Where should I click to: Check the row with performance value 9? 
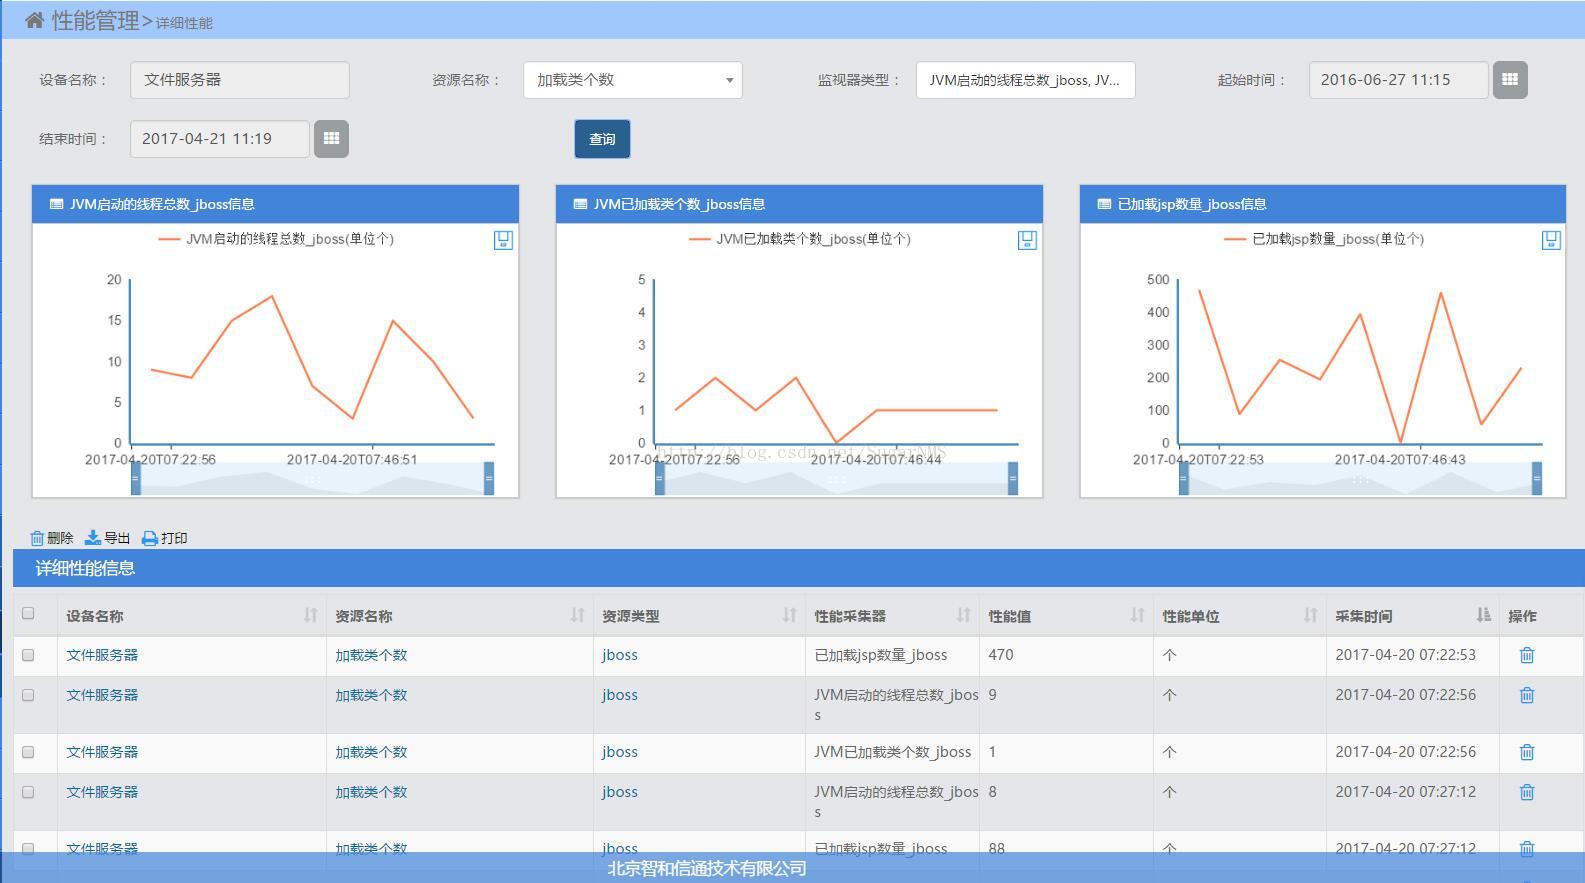coord(28,695)
